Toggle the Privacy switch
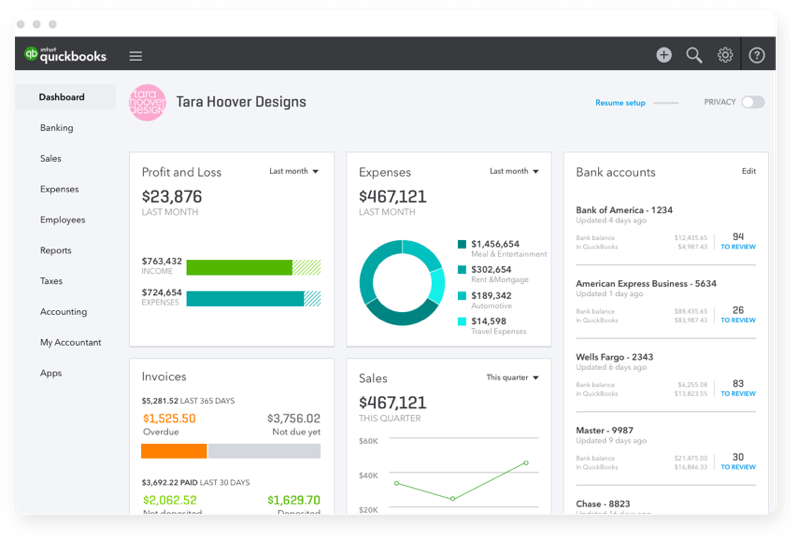This screenshot has width=798, height=540. tap(753, 102)
